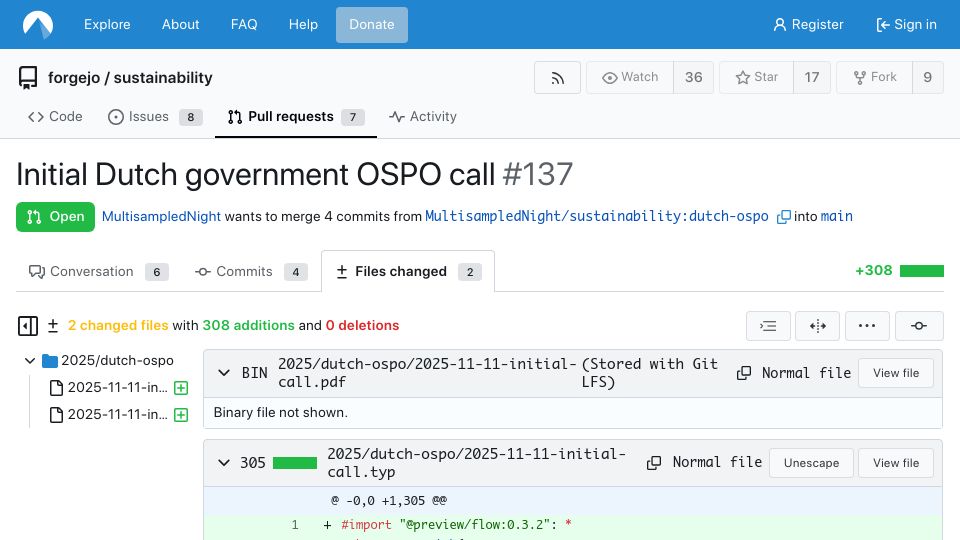Image resolution: width=960 pixels, height=540 pixels.
Task: Click the Unescape button
Action: (811, 463)
